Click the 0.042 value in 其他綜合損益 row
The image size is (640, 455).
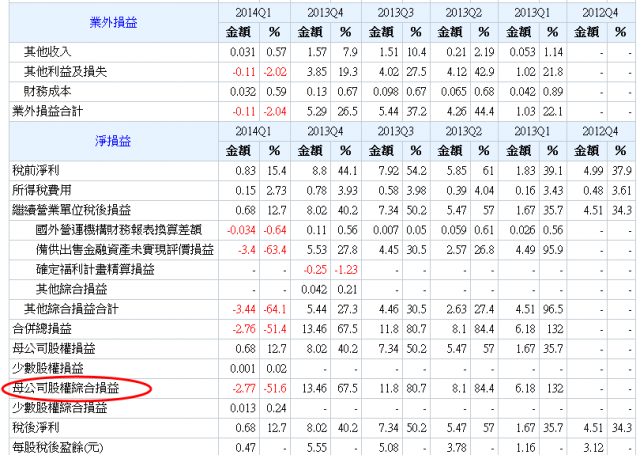coord(314,290)
